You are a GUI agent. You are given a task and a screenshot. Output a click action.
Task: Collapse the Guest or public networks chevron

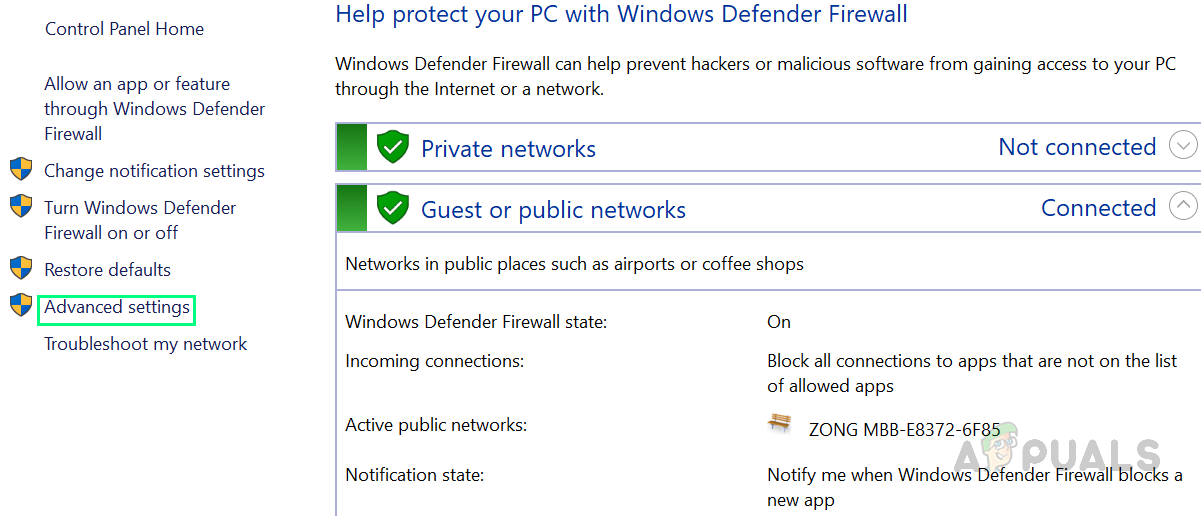(1183, 206)
